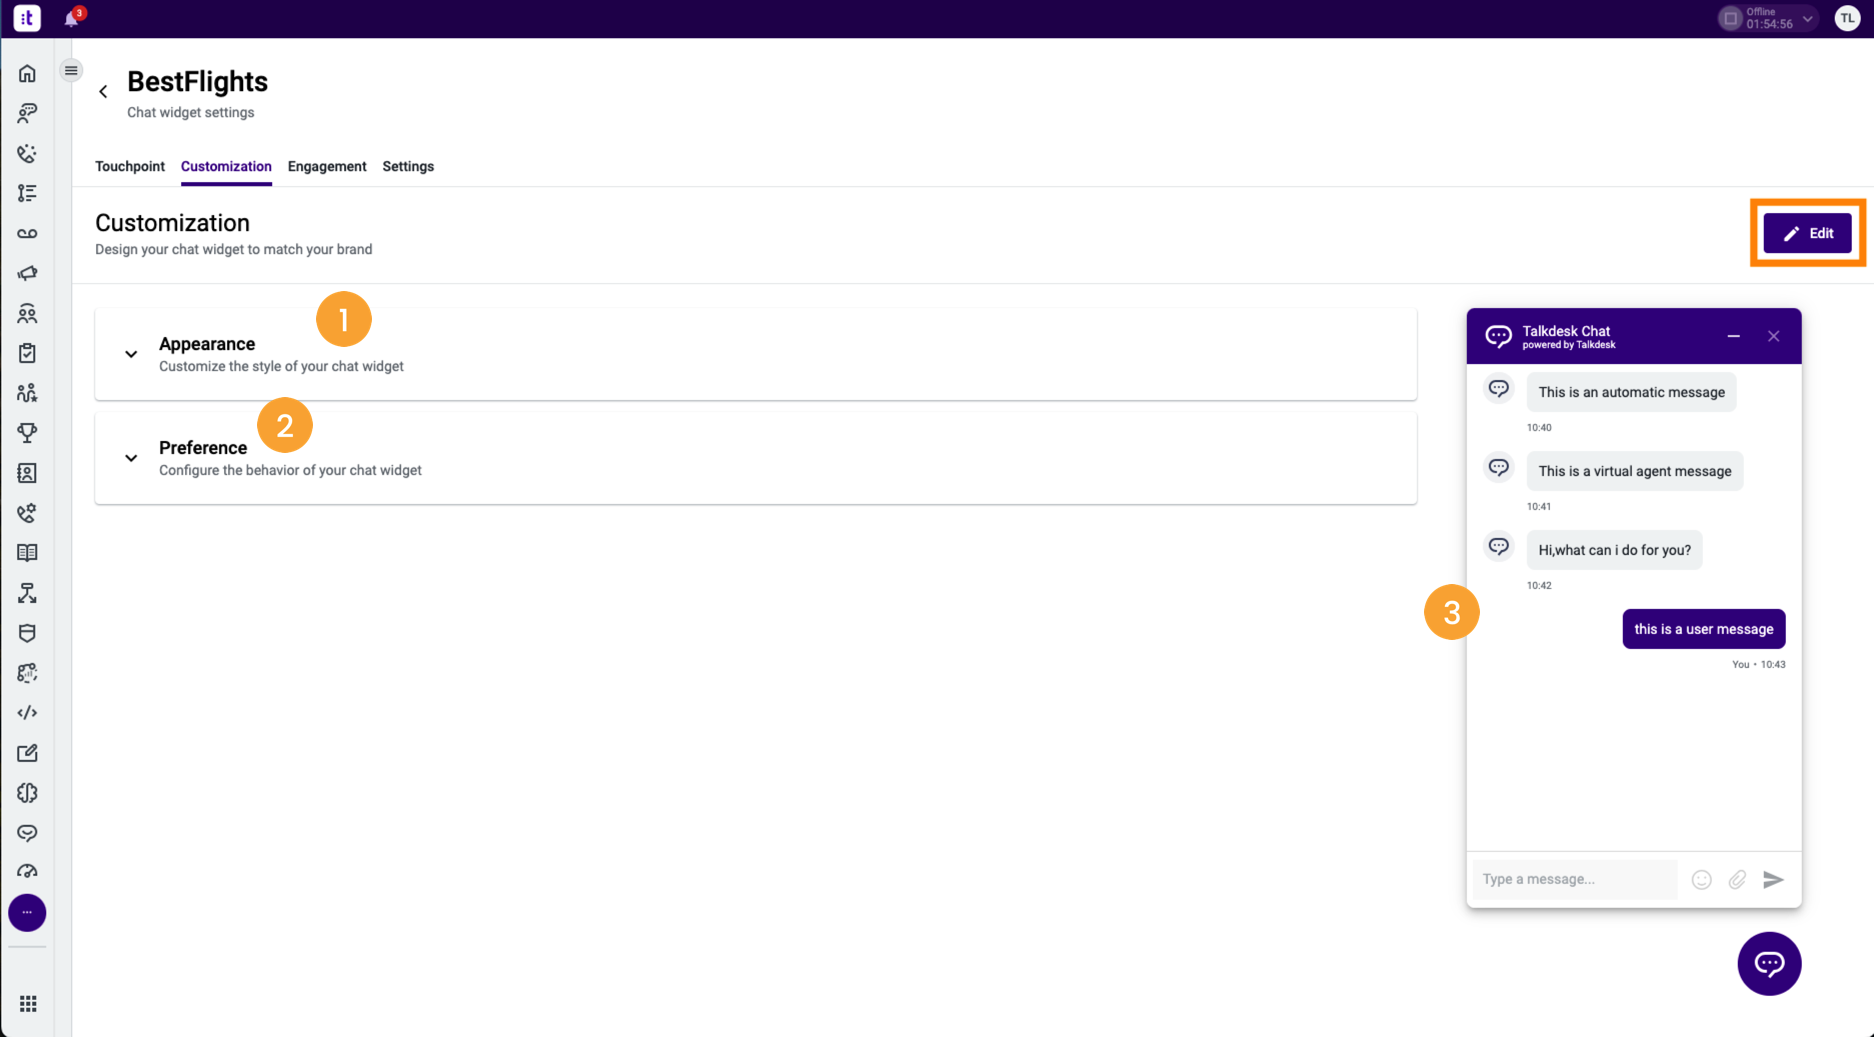
Task: Go to the home icon in sidebar
Action: coord(27,73)
